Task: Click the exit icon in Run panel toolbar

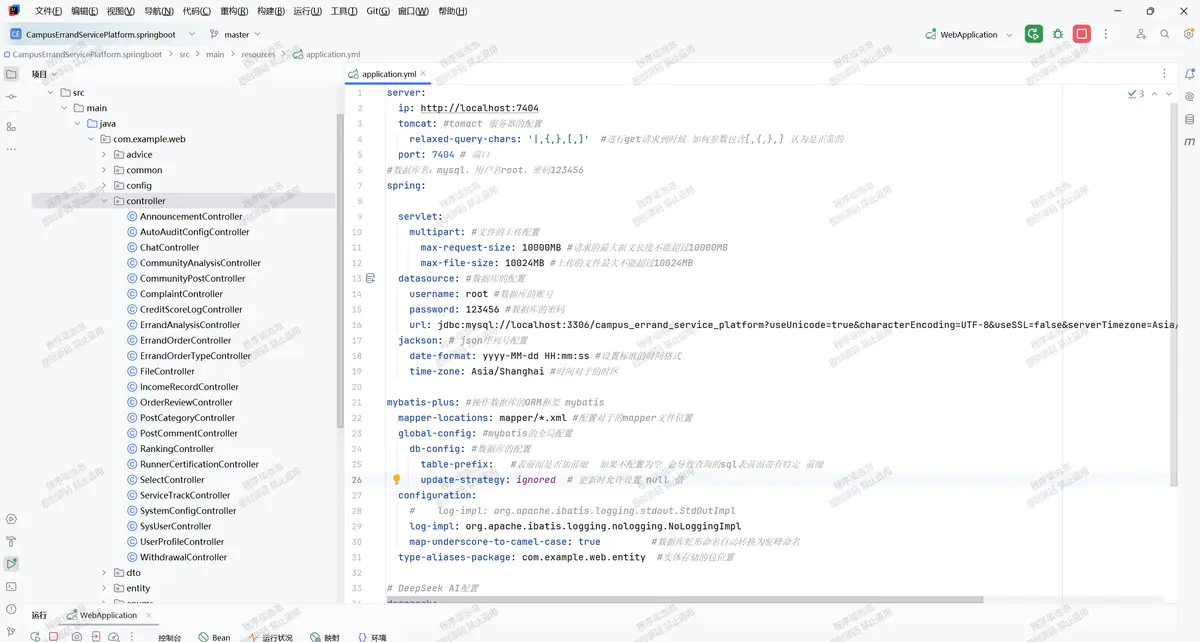Action: tap(96, 637)
